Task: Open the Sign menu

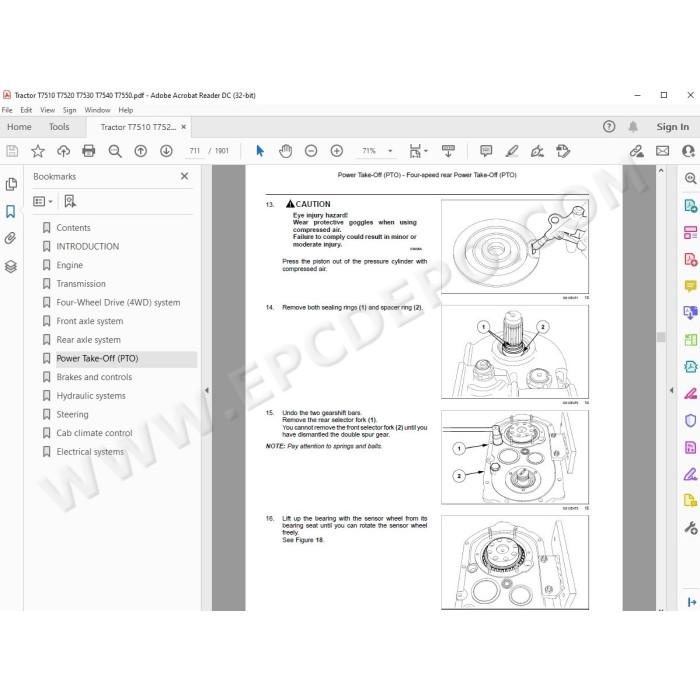Action: point(70,110)
